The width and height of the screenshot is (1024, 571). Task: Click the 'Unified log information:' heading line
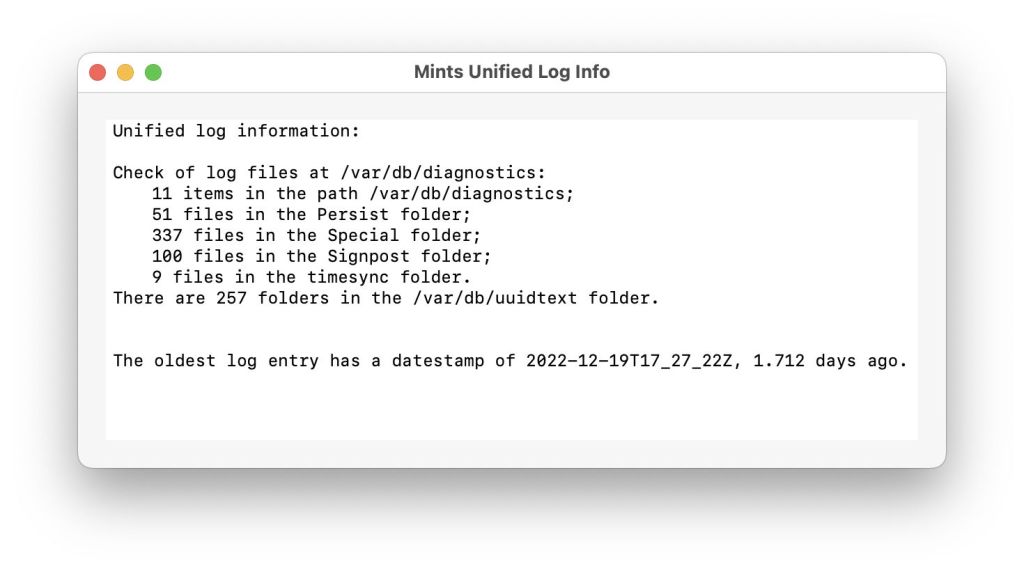pos(235,131)
